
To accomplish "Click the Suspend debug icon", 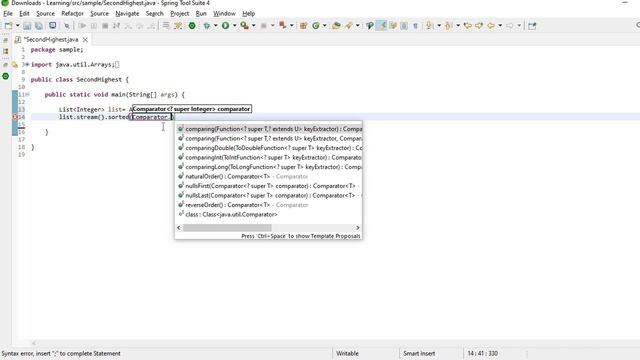I will coord(93,26).
